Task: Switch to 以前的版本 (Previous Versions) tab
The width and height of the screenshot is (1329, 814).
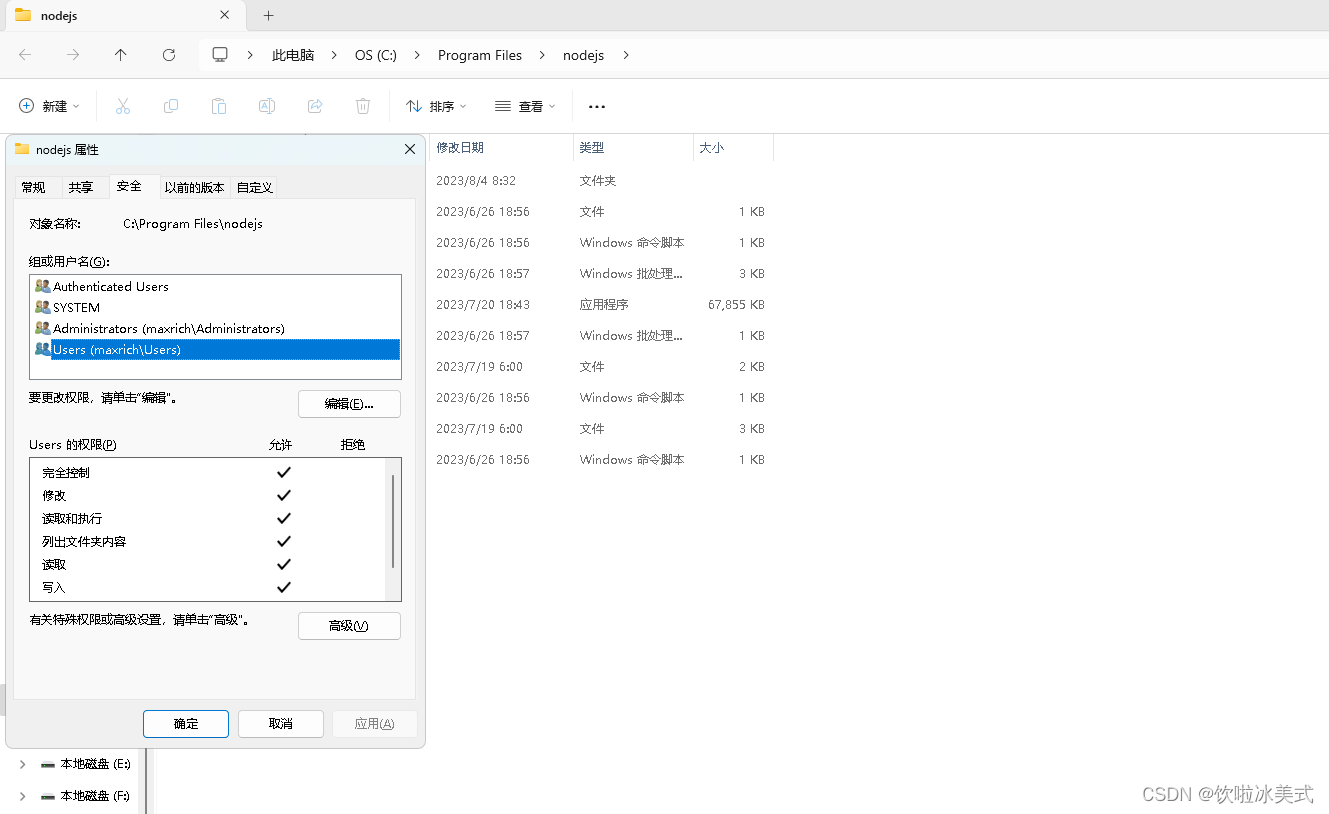Action: pyautogui.click(x=195, y=187)
